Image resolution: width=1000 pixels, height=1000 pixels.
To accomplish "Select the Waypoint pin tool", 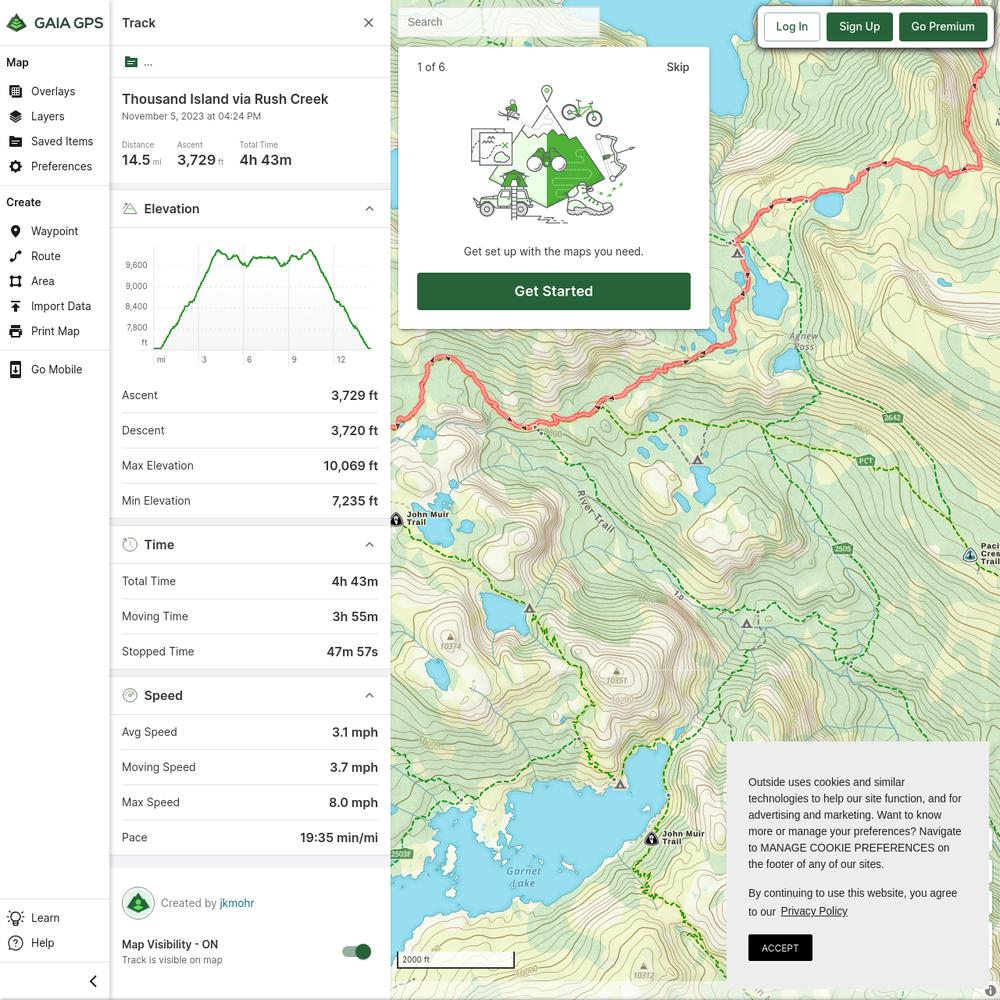I will tap(43, 231).
